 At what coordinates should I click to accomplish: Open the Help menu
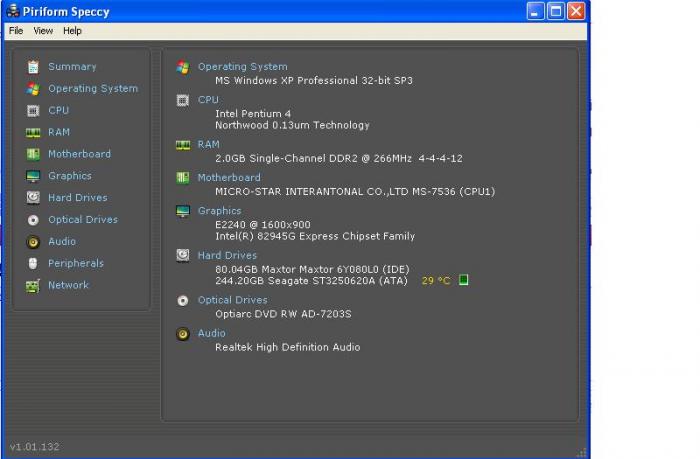(x=72, y=31)
